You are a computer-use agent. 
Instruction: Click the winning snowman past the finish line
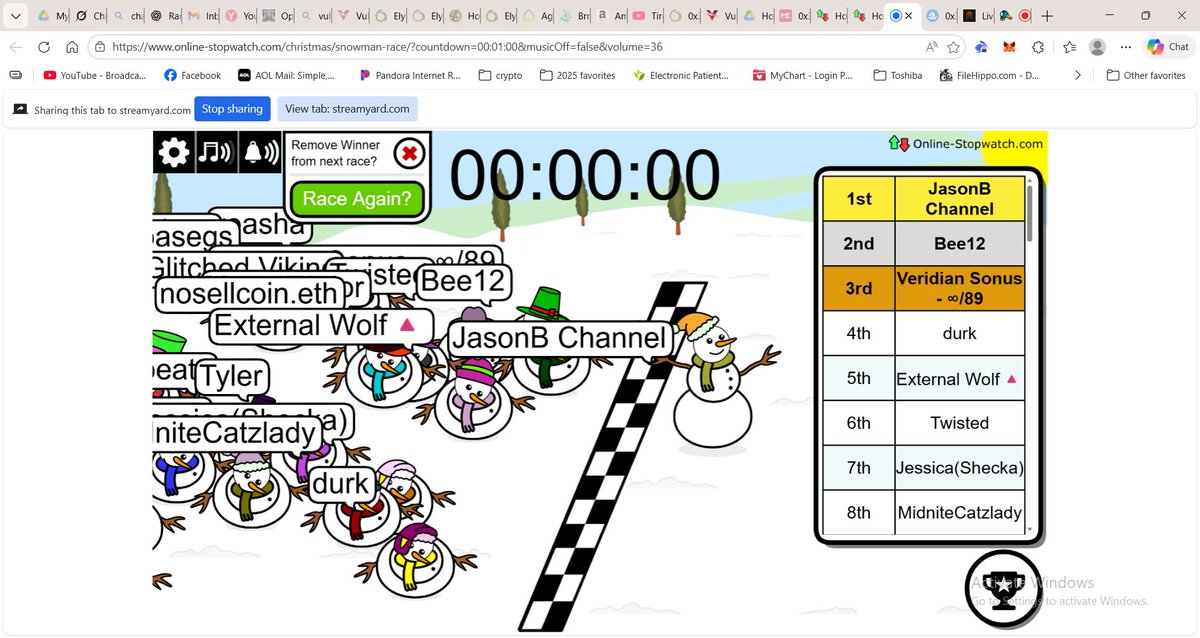(x=713, y=382)
